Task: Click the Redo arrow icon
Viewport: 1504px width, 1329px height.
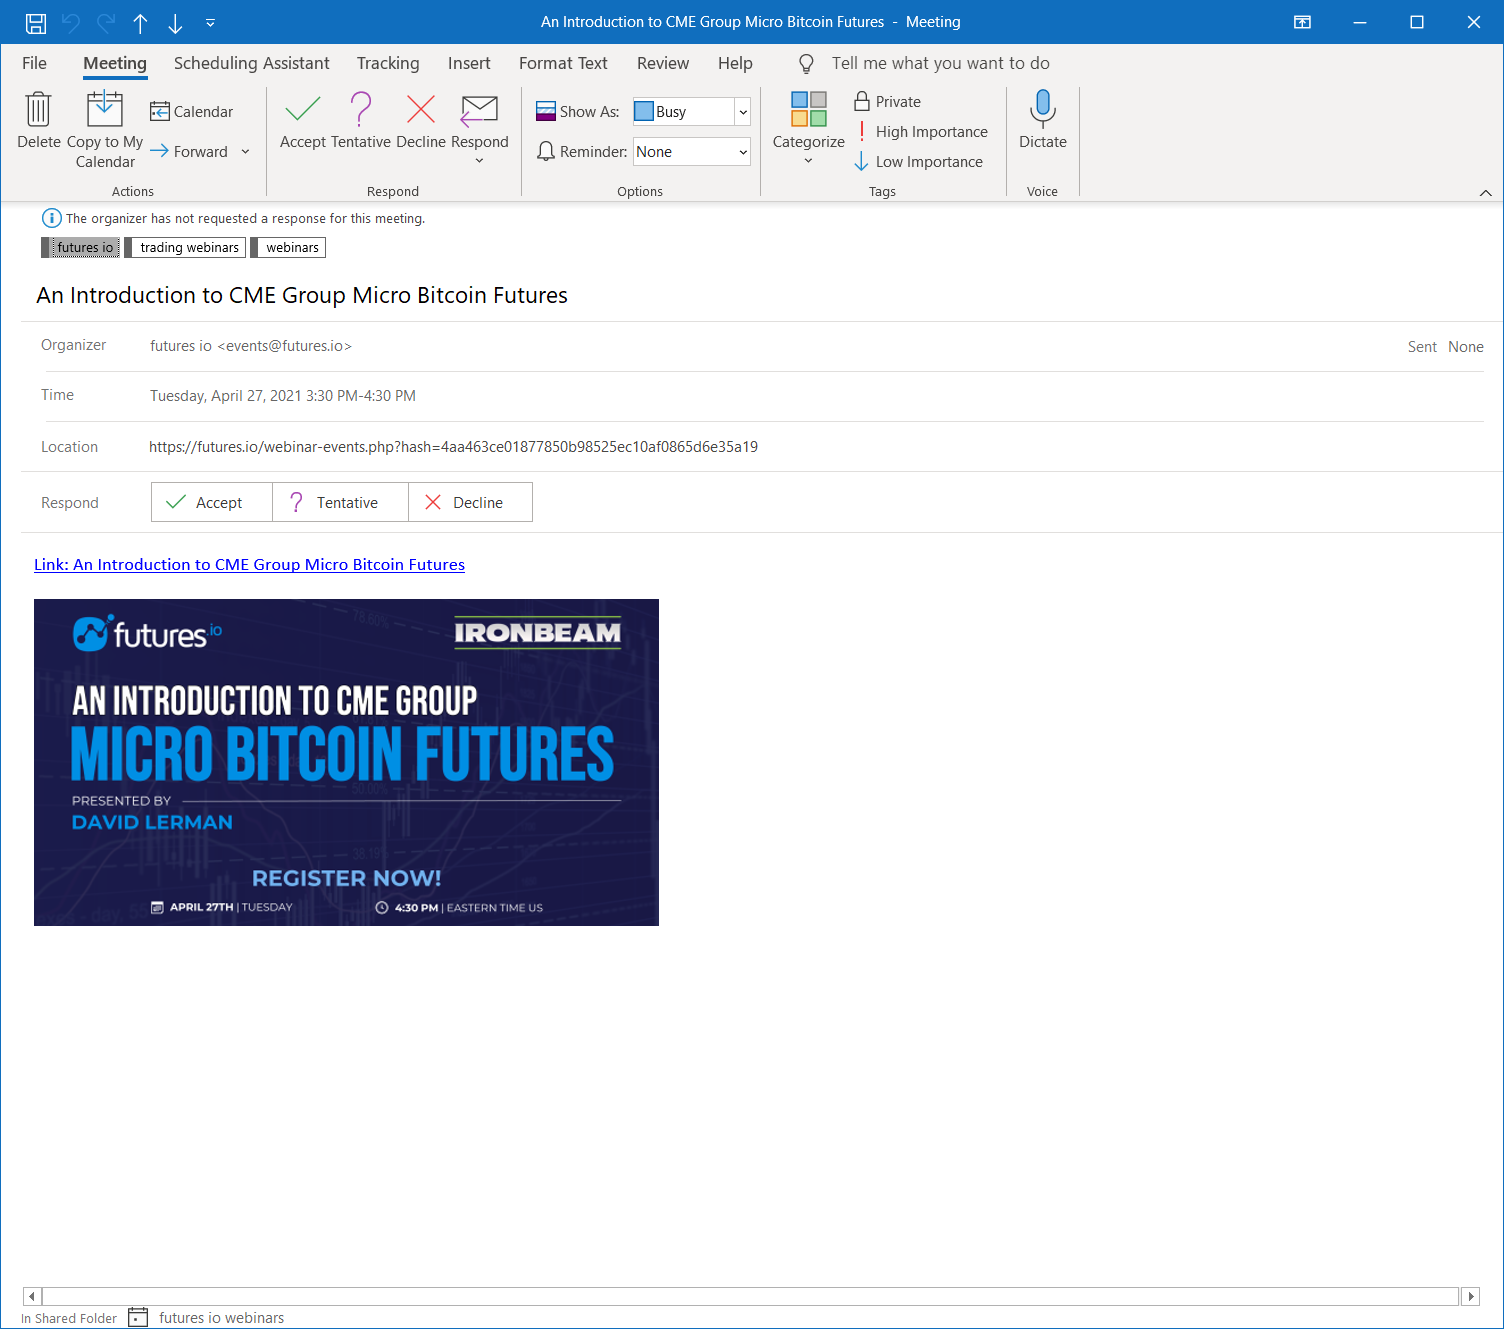Action: [x=106, y=22]
